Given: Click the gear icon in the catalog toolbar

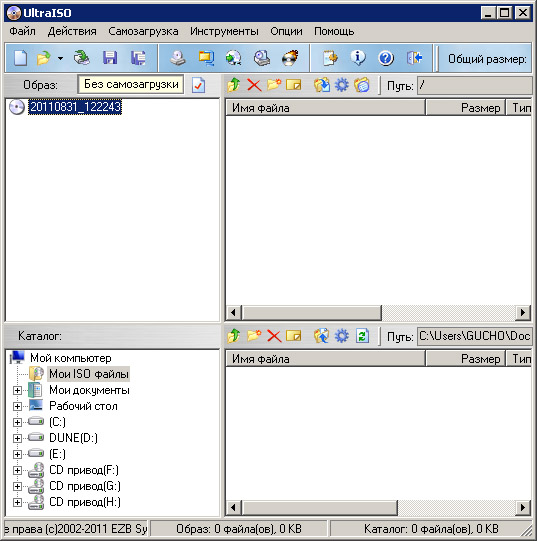Looking at the screenshot, I should [342, 336].
